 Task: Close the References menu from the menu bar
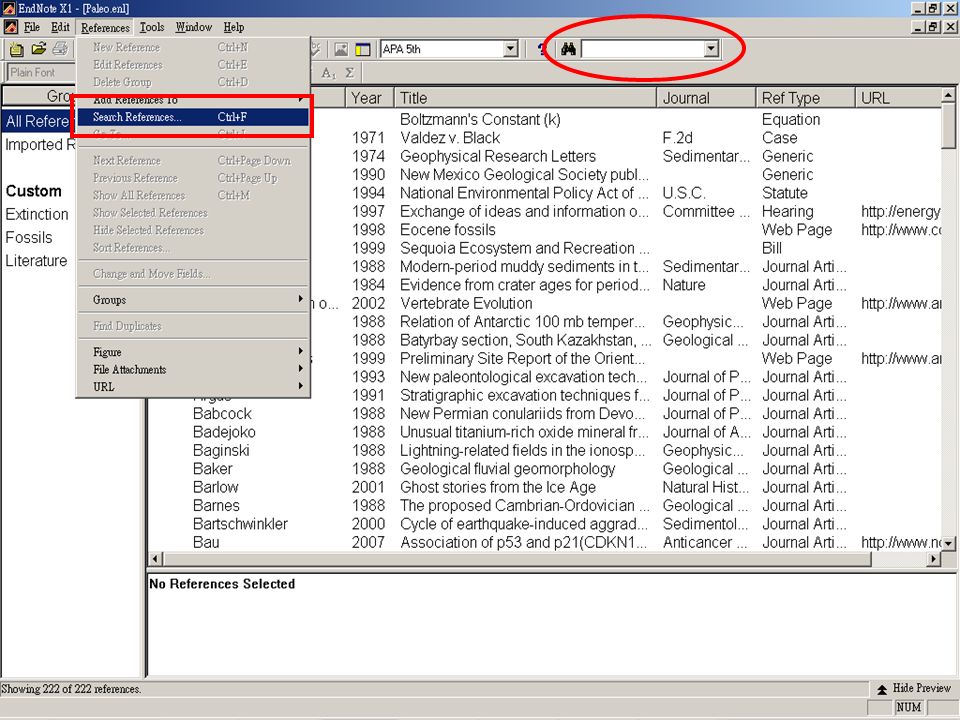point(105,28)
